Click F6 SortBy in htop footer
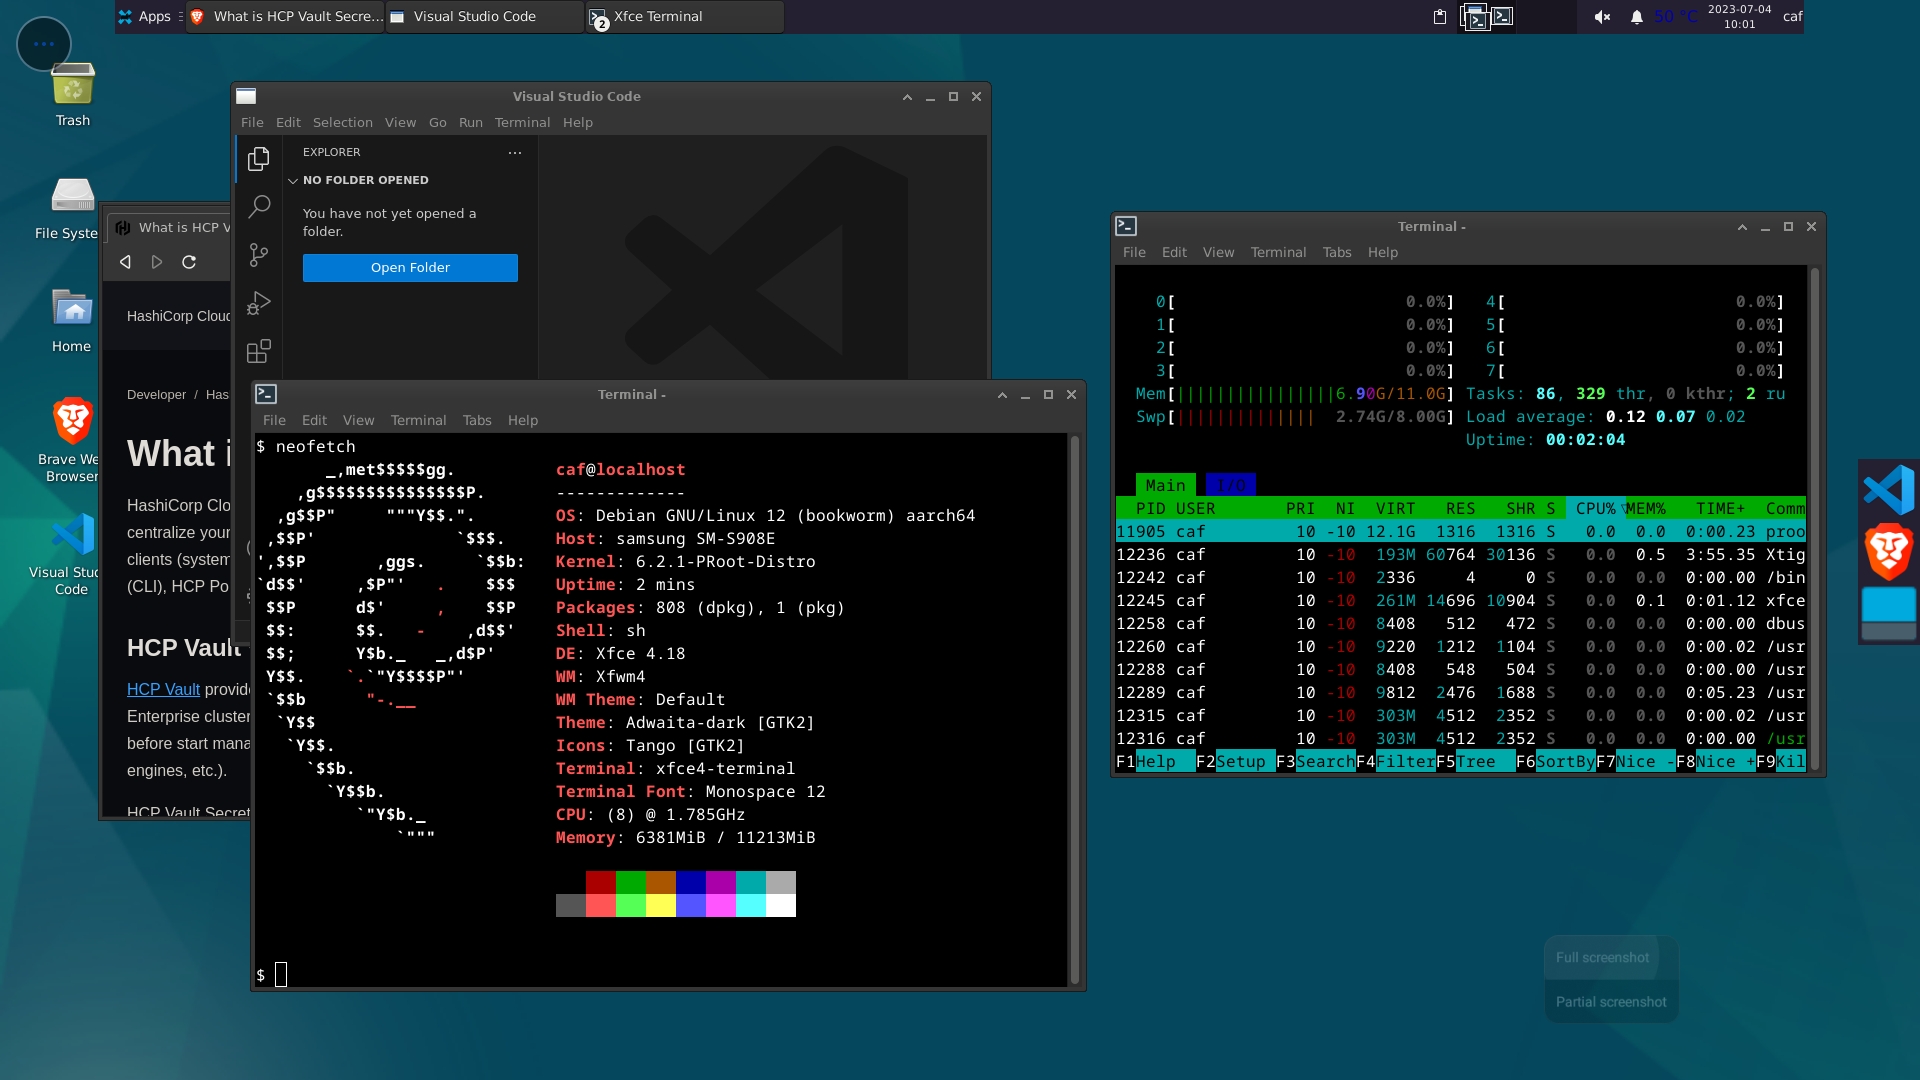 tap(1556, 762)
